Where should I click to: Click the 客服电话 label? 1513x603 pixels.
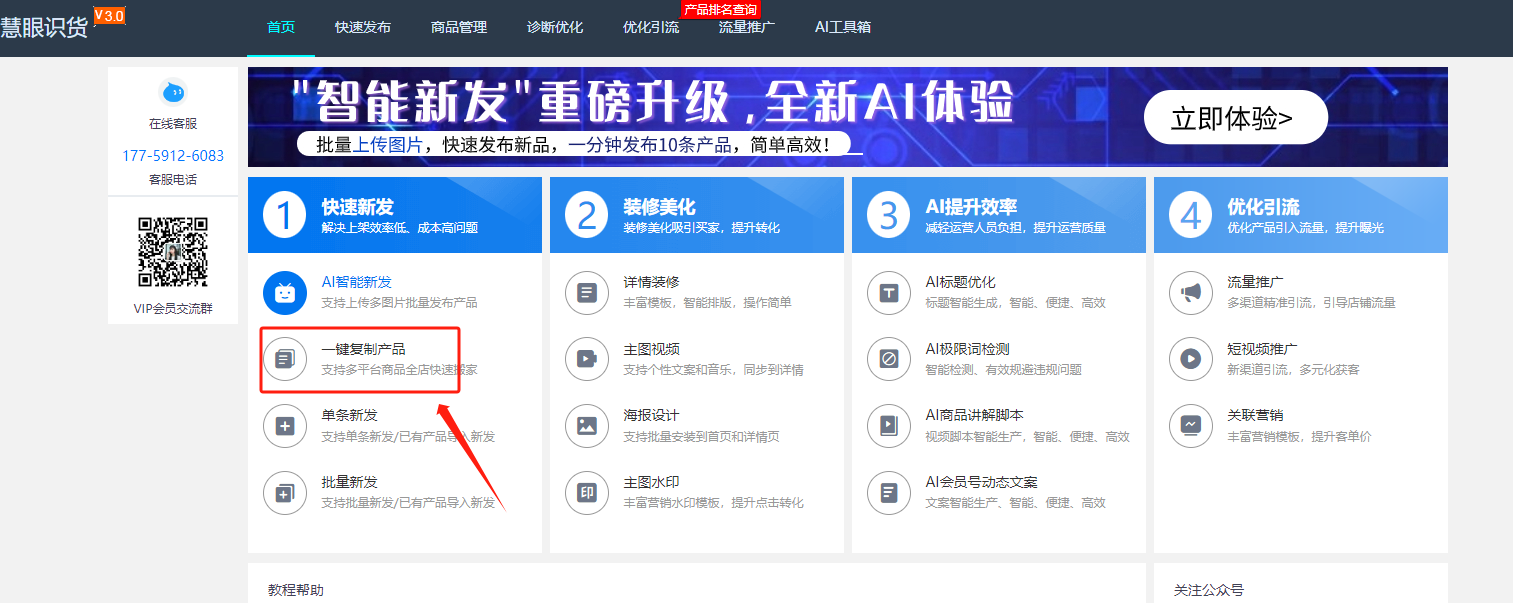coord(173,180)
